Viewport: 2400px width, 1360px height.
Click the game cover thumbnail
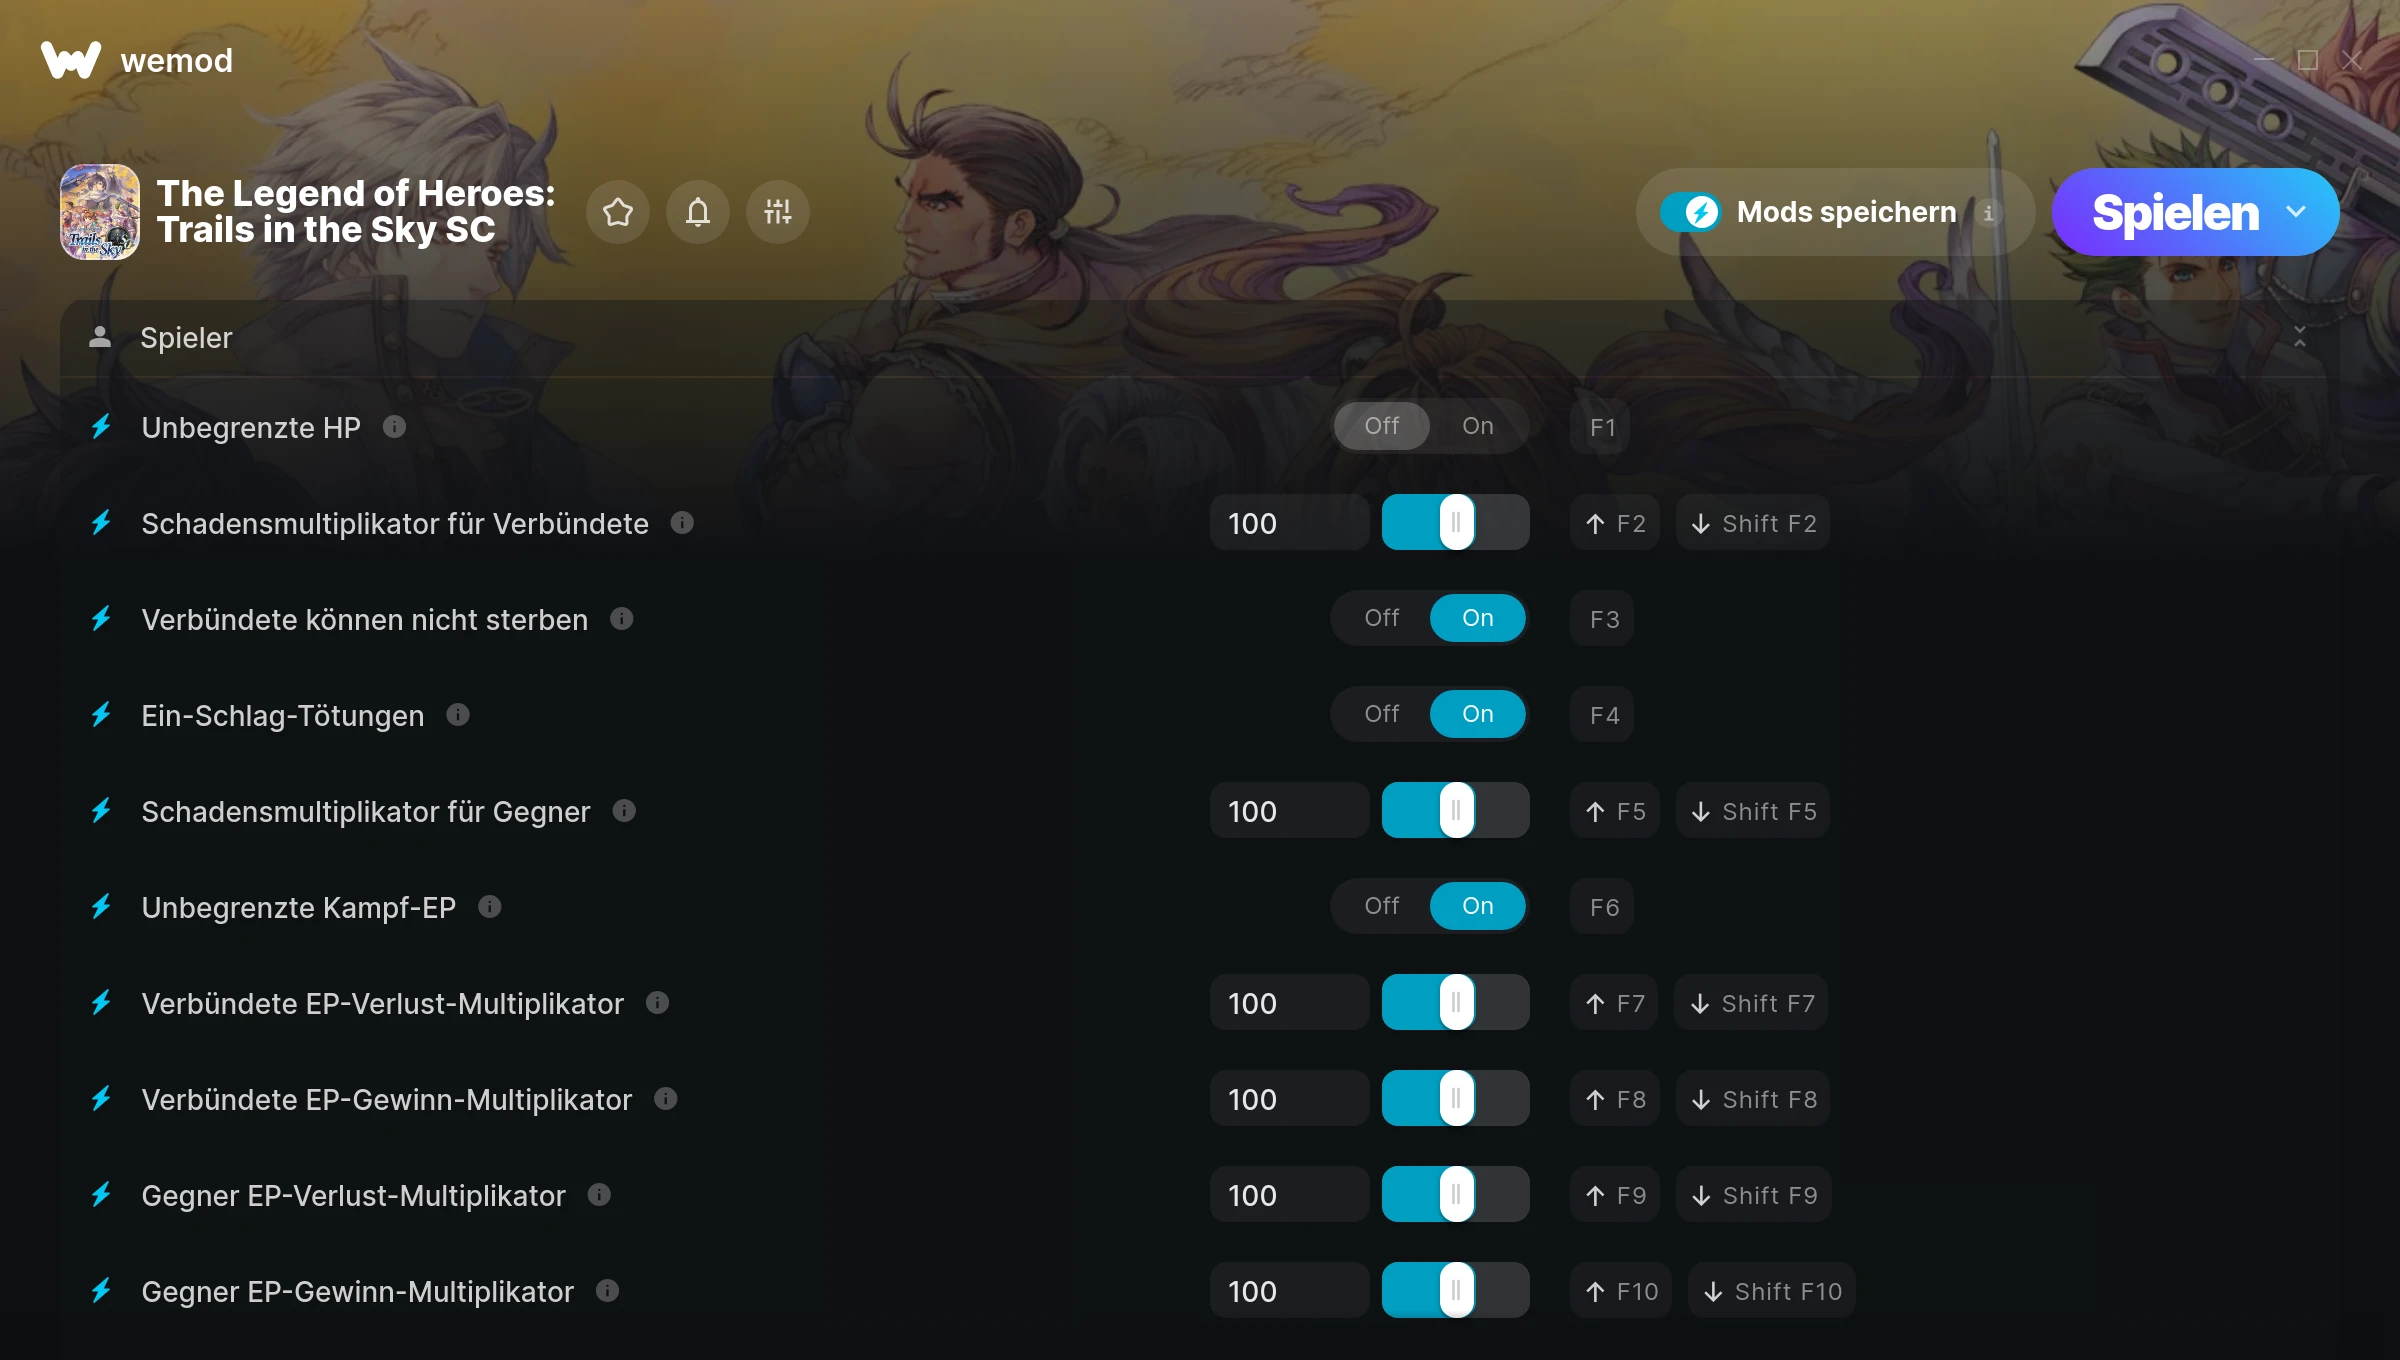click(100, 212)
